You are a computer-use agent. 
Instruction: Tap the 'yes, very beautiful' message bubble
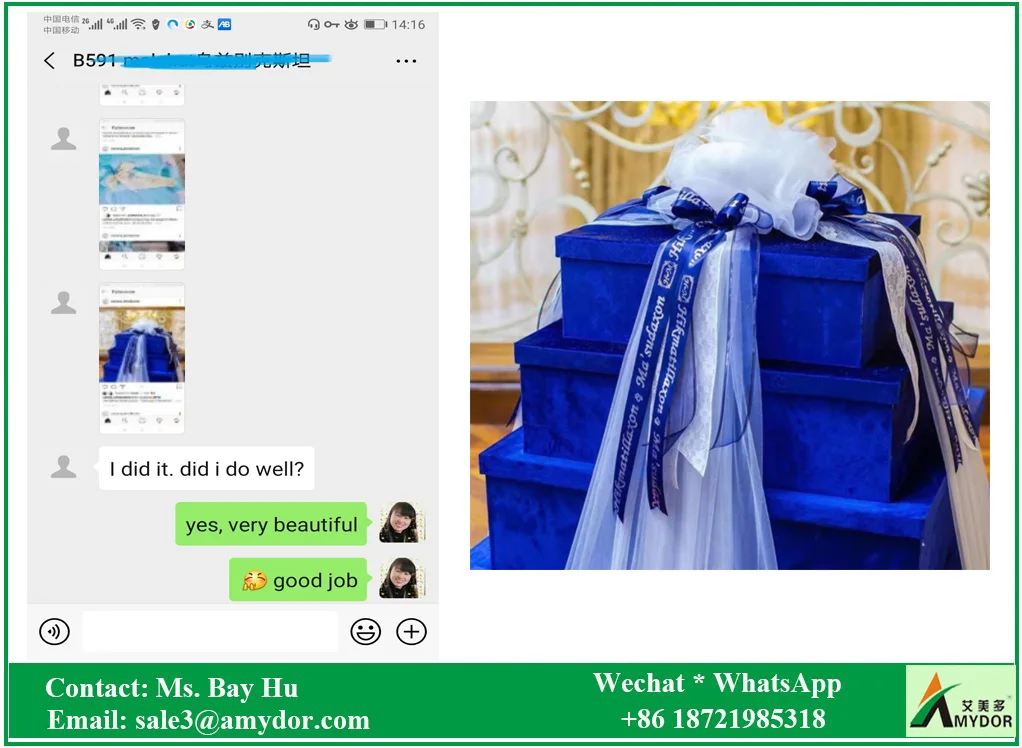pos(271,525)
